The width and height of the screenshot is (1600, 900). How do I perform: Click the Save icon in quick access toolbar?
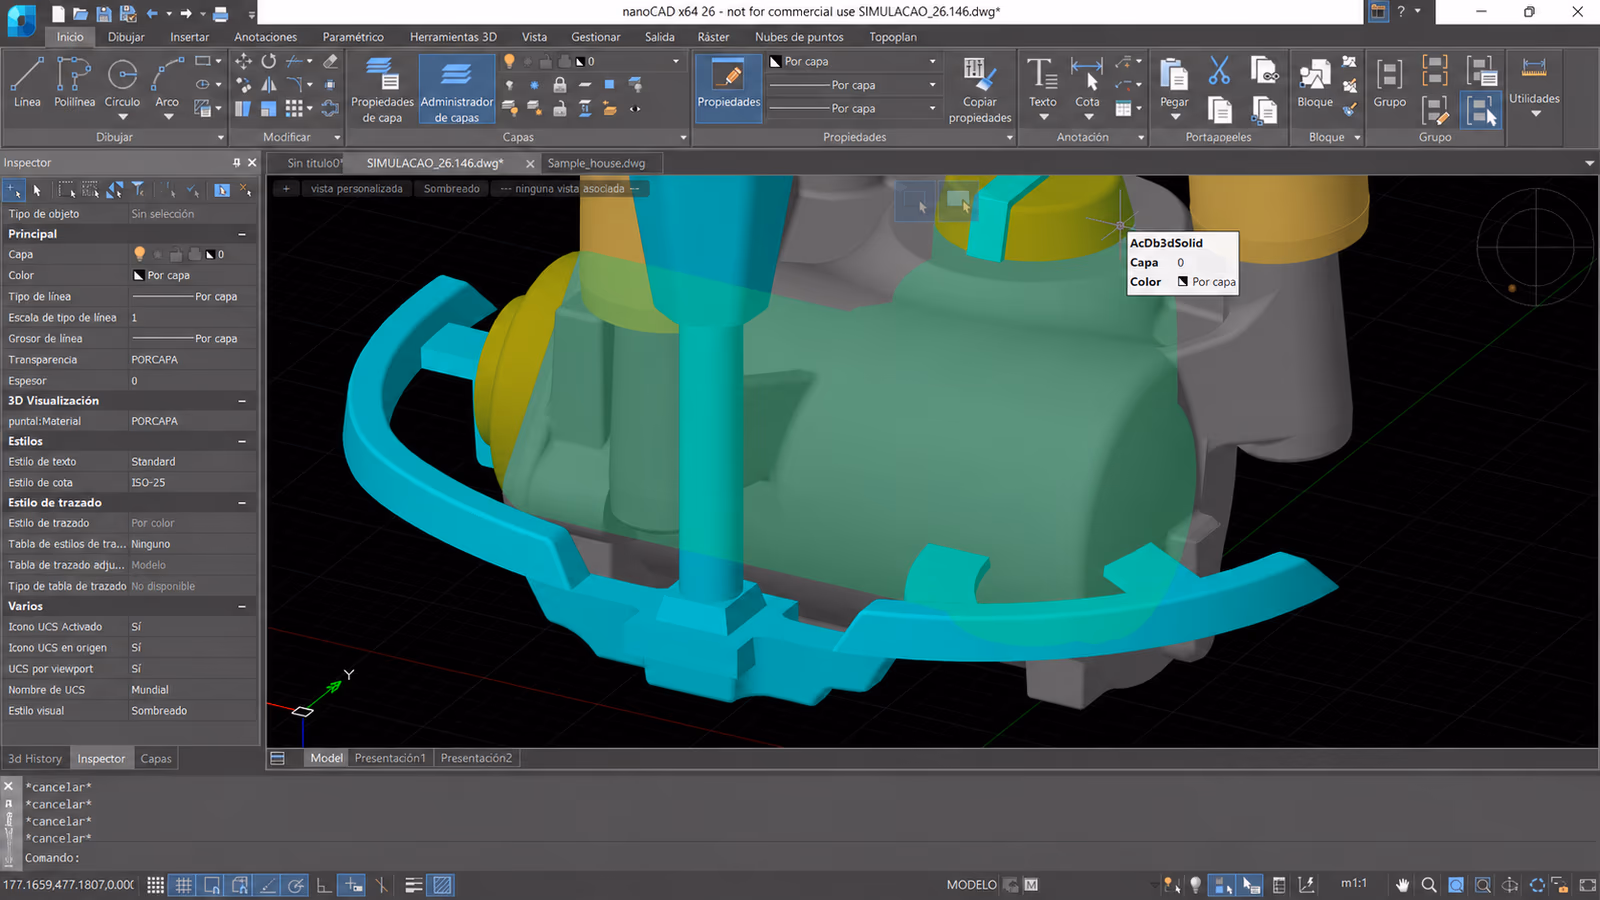(104, 14)
